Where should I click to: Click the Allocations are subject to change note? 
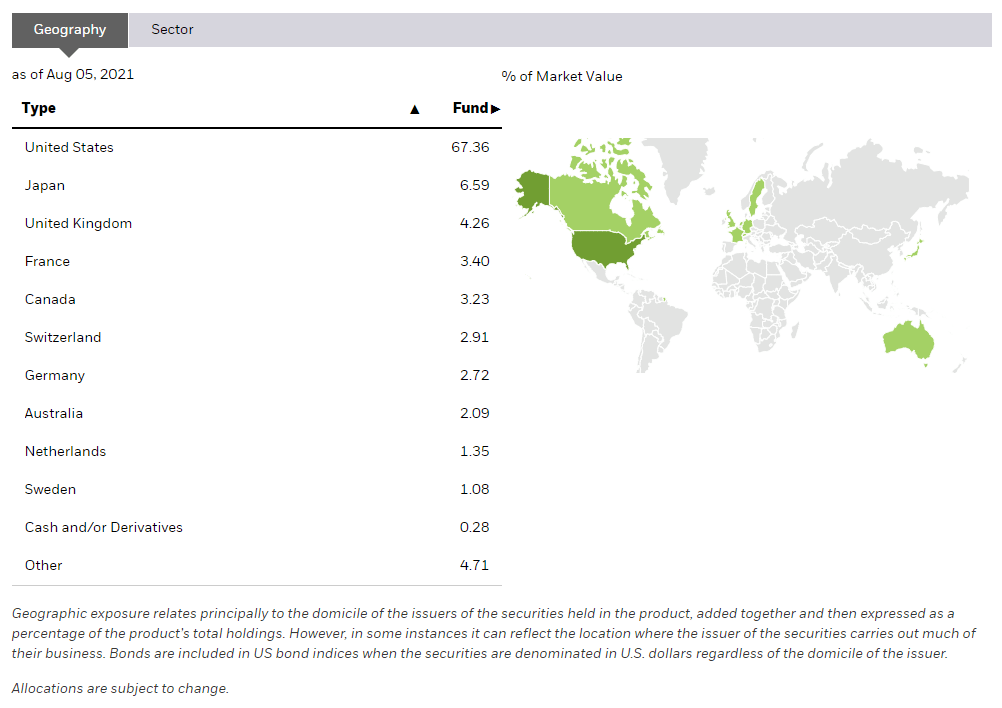[x=120, y=689]
